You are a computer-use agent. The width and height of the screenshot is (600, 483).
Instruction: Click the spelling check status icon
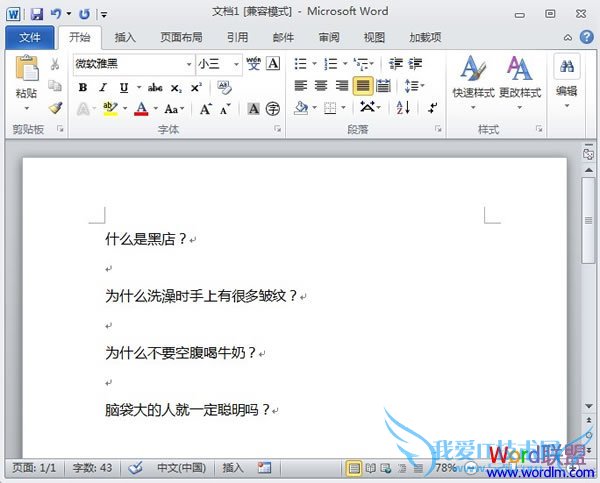point(135,468)
